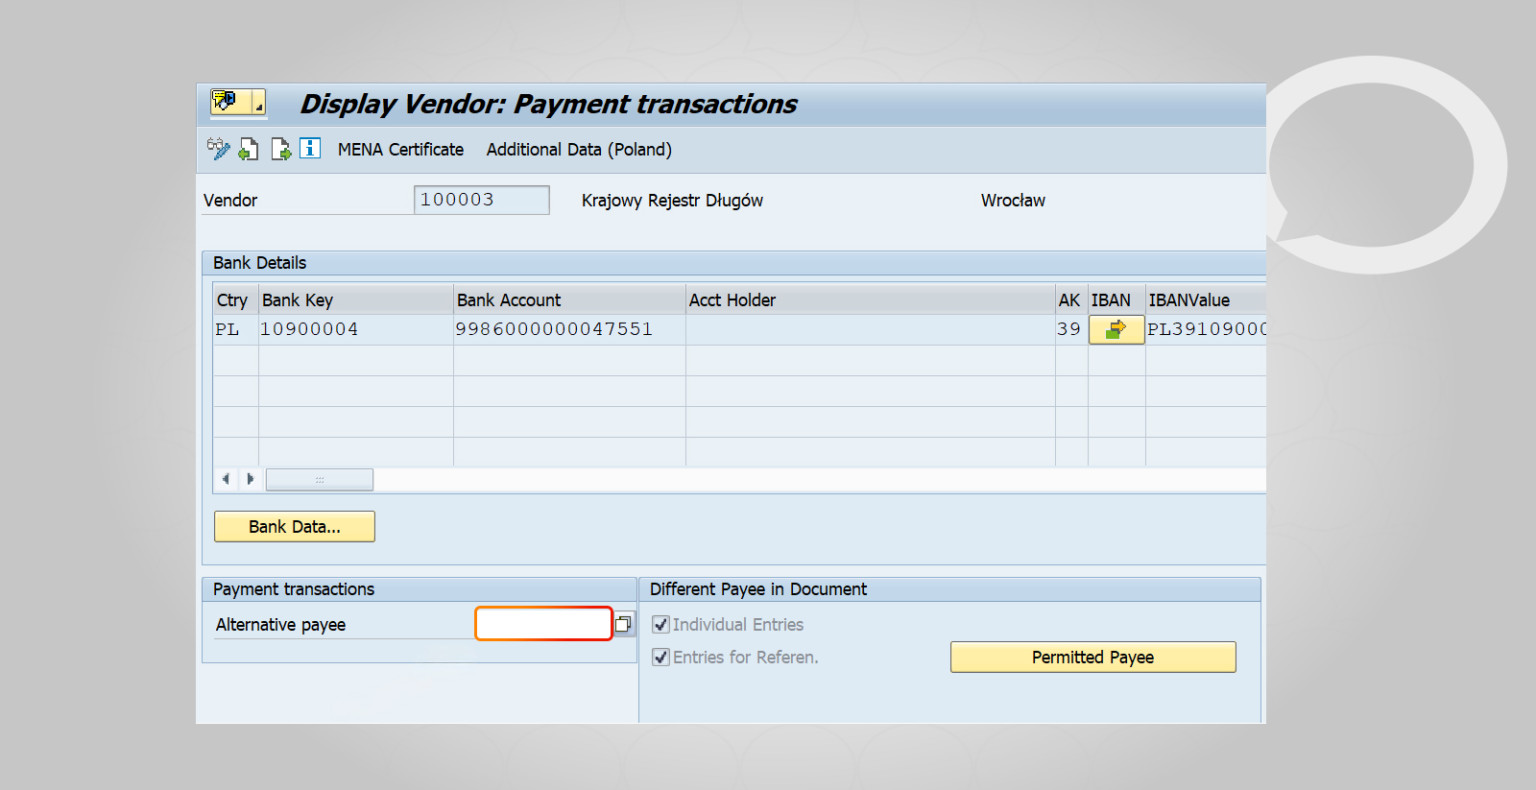Select the next record icon

coord(280,148)
